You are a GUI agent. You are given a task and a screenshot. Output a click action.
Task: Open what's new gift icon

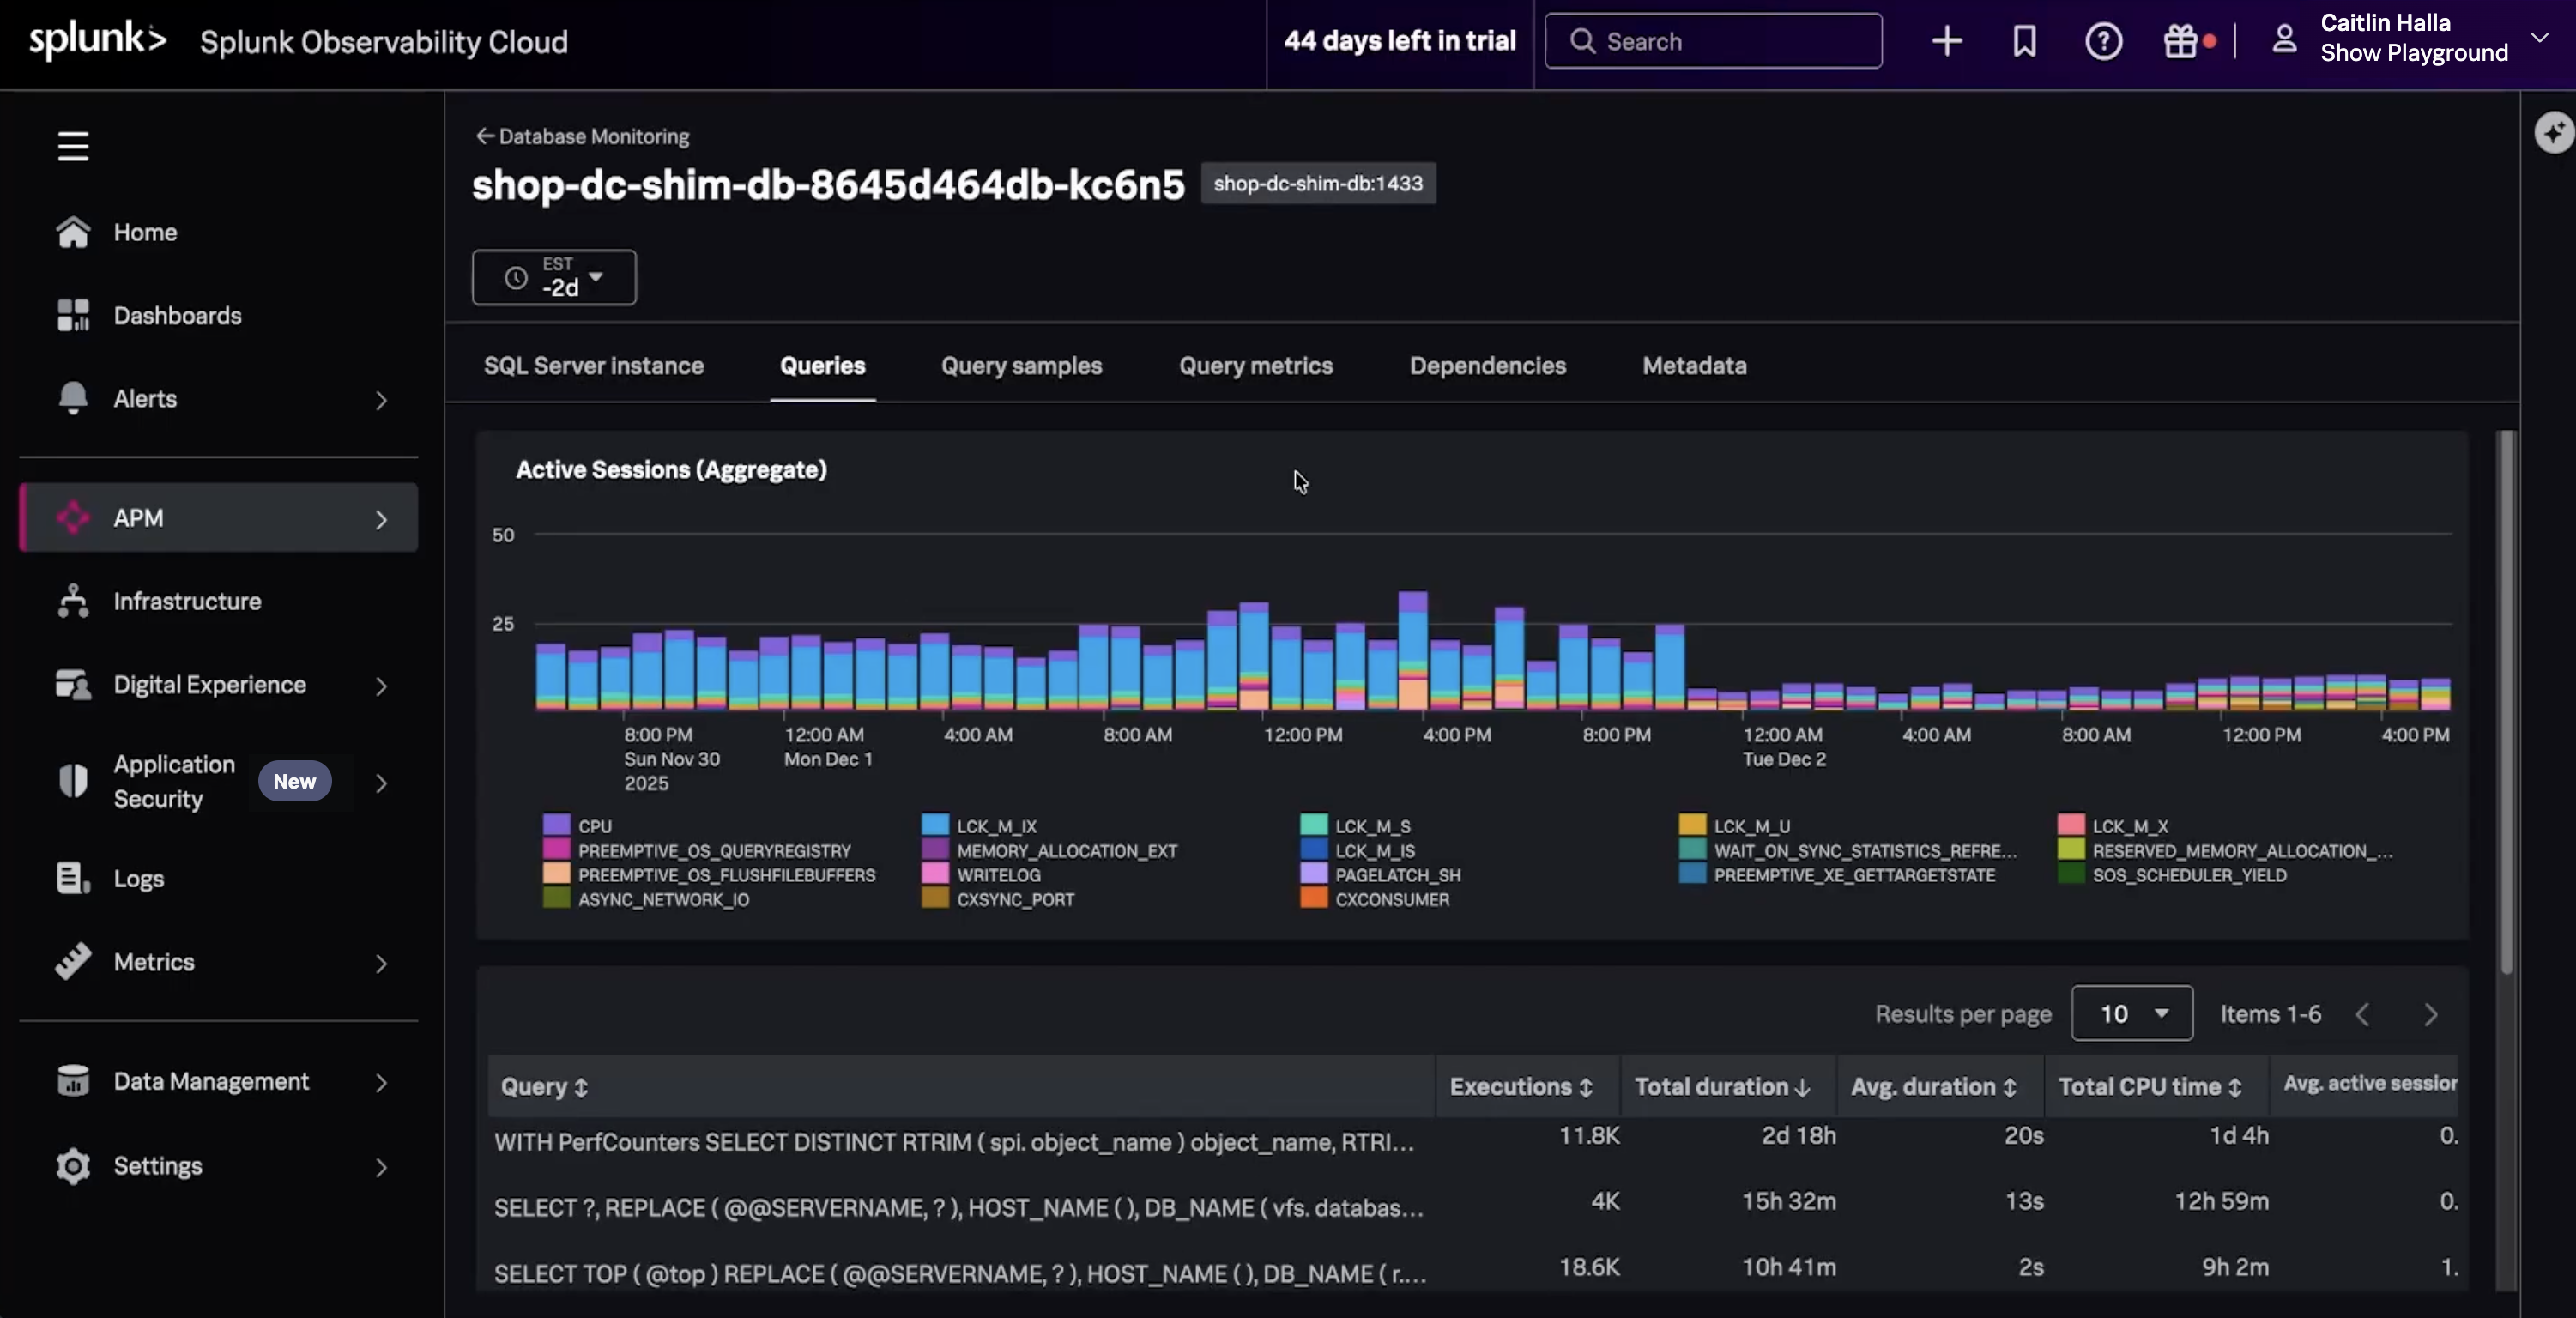(x=2180, y=41)
